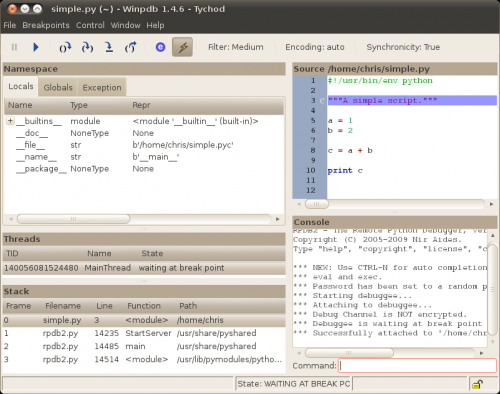Click the State: WAITING AT BREAK POINT status
Screen dimensions: 500x394
coord(293,384)
